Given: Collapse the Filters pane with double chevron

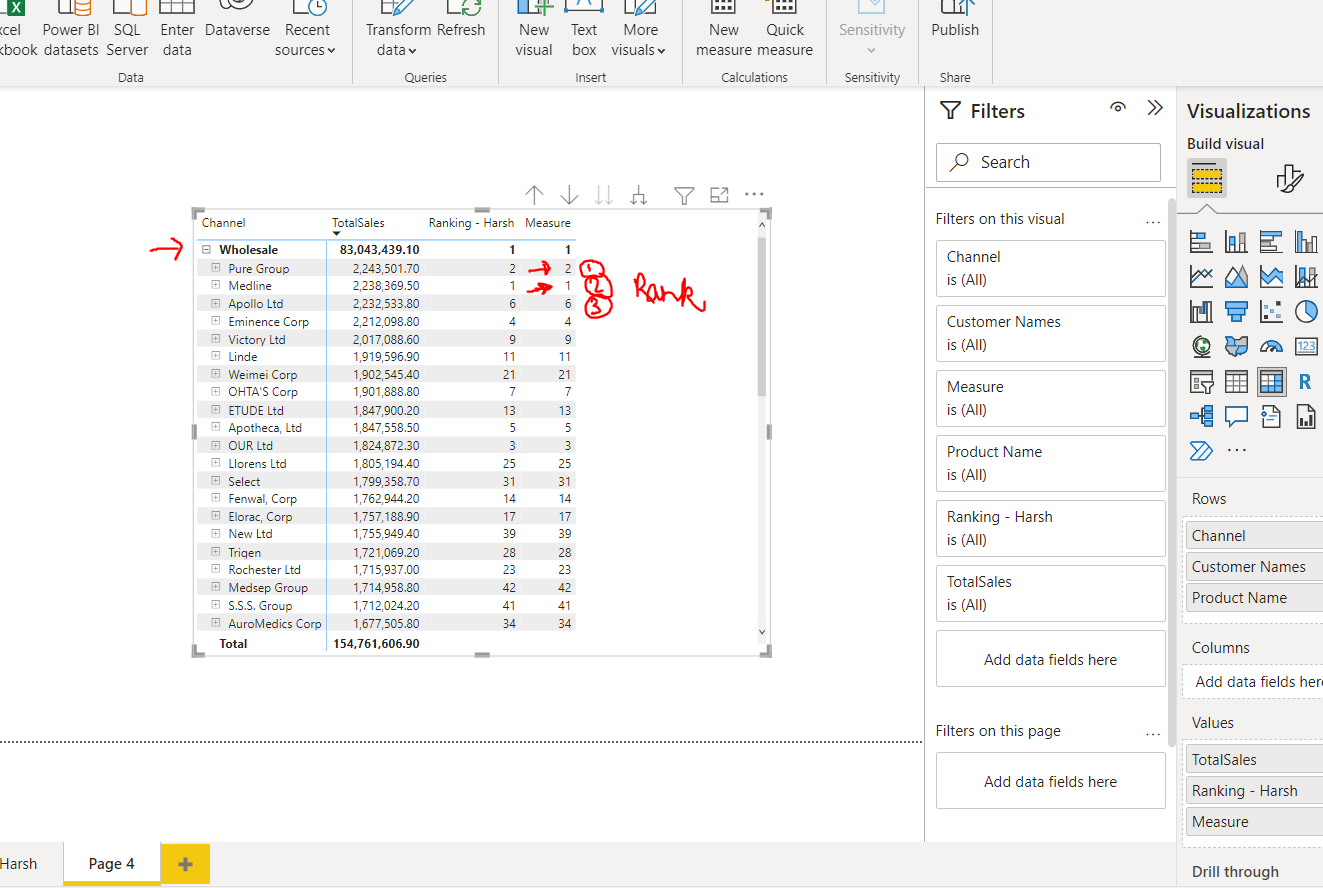Looking at the screenshot, I should tap(1155, 108).
